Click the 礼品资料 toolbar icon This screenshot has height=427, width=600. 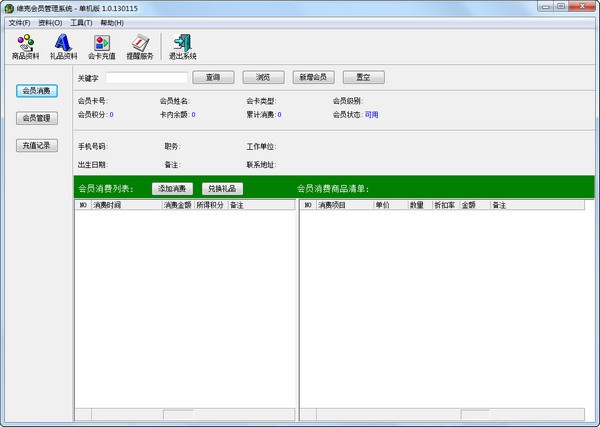63,45
